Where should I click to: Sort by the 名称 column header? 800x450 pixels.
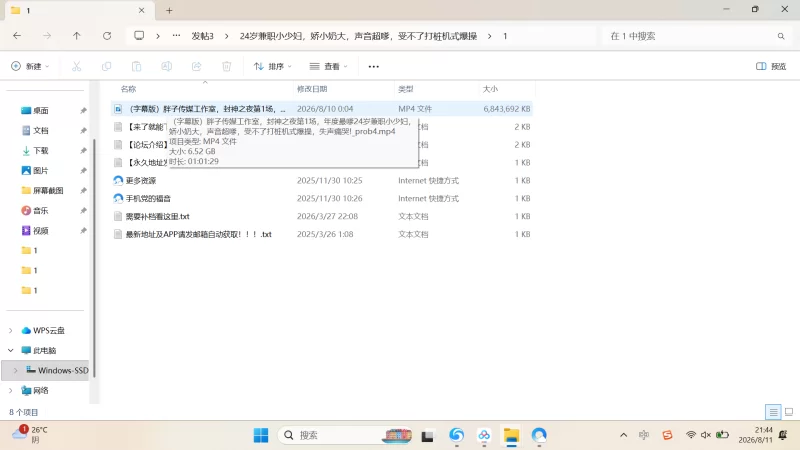[129, 89]
